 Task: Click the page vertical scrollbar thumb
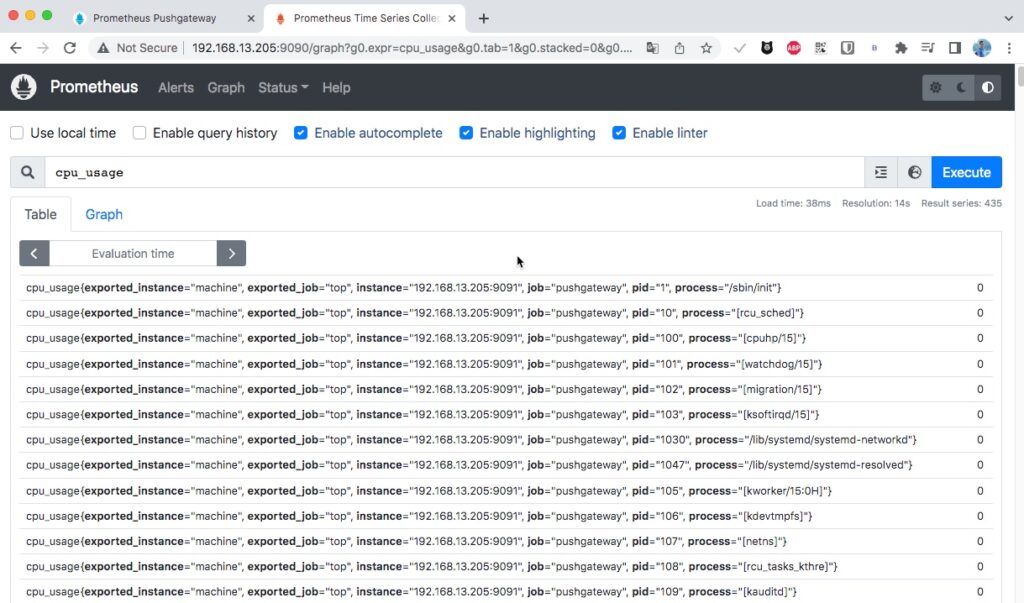tap(1019, 76)
